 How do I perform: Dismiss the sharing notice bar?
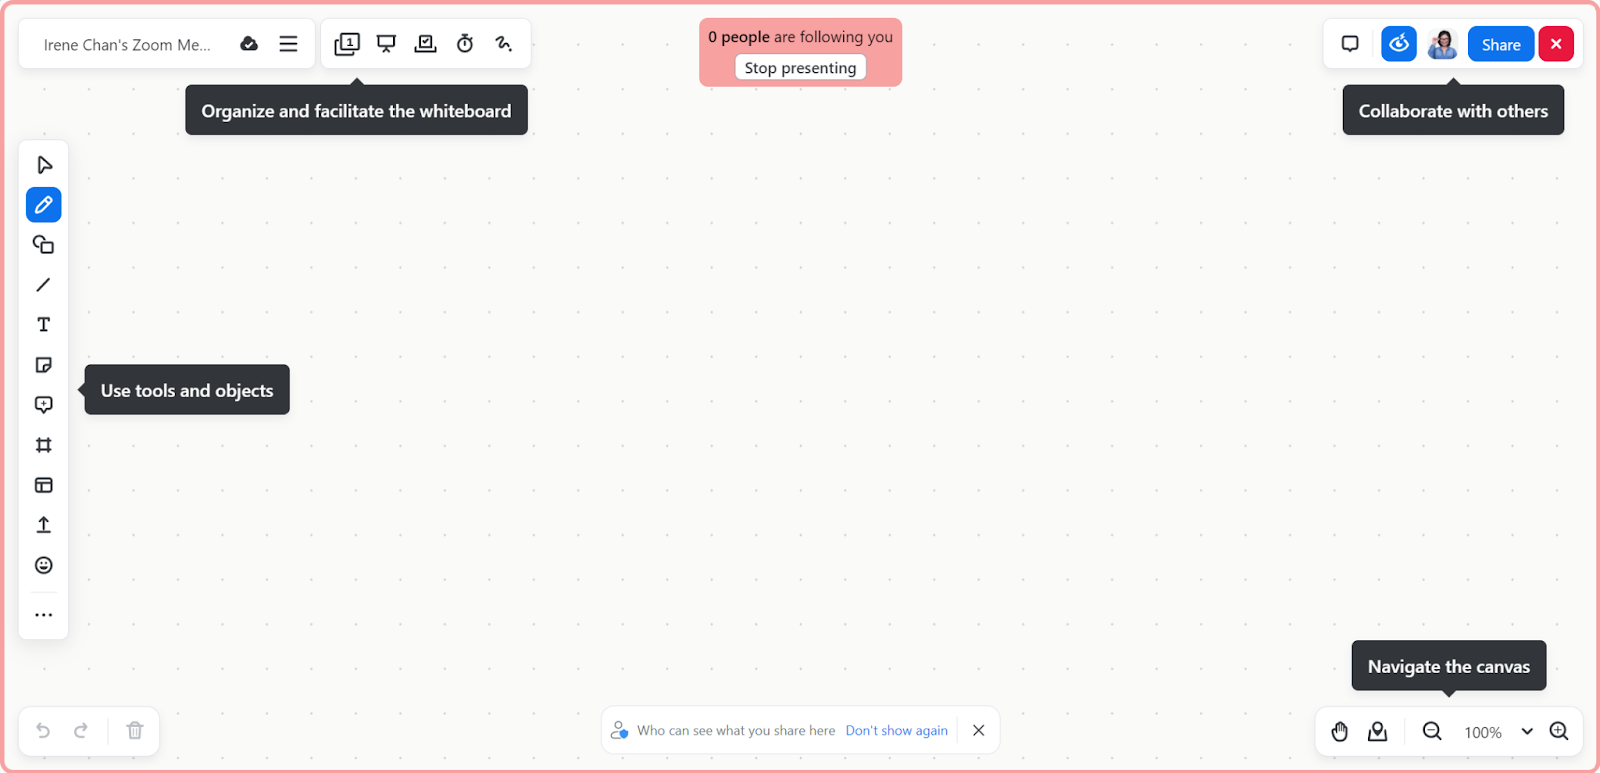pos(979,731)
